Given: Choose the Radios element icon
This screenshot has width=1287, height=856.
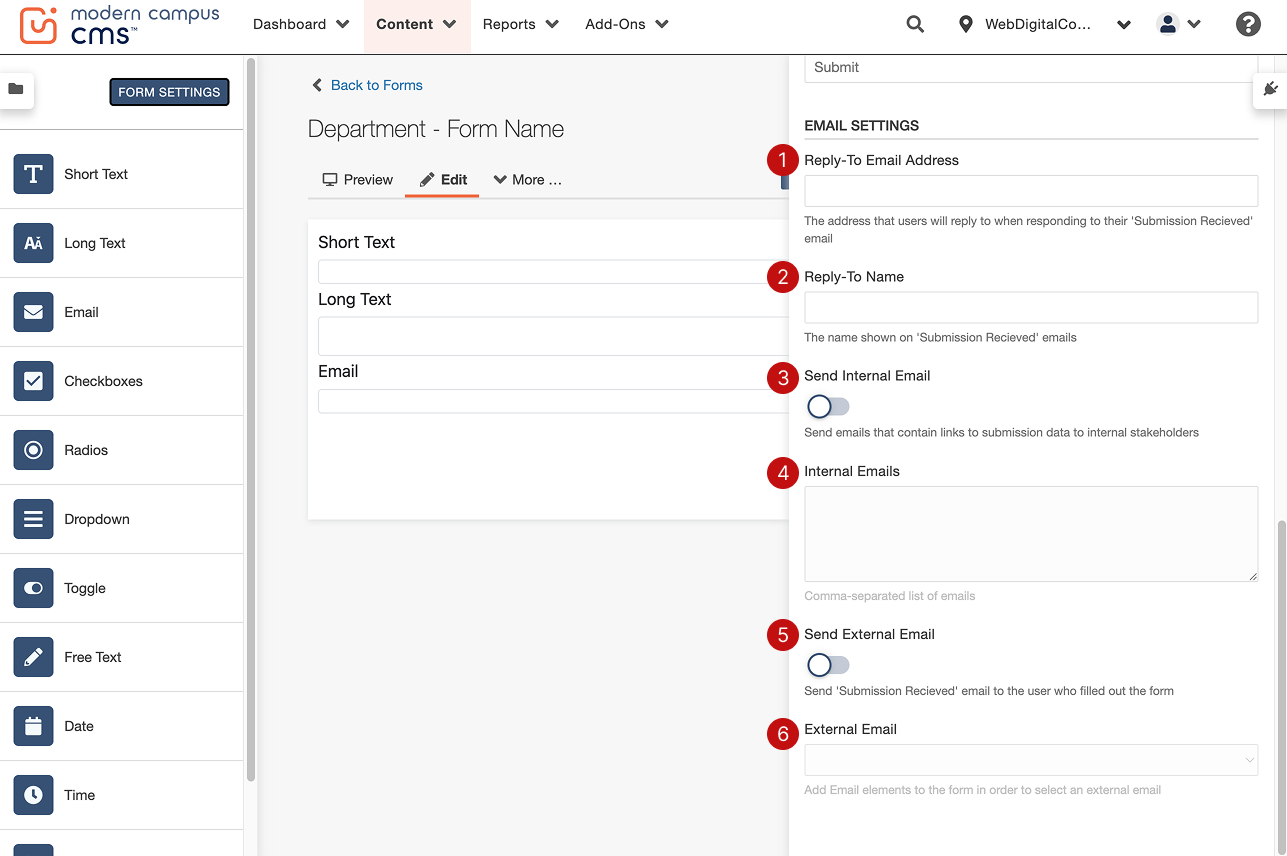Looking at the screenshot, I should pyautogui.click(x=33, y=450).
